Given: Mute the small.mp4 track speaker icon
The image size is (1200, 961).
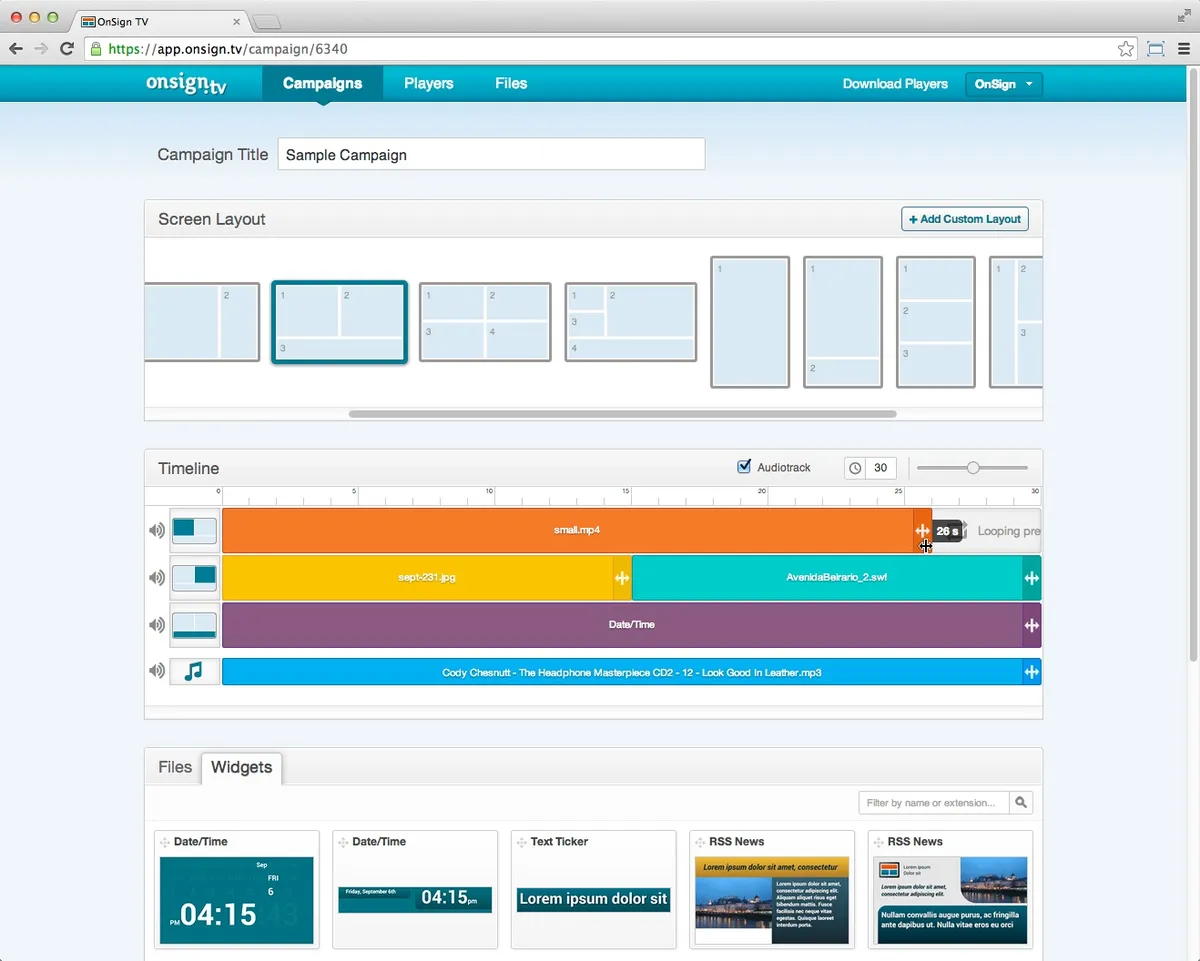Looking at the screenshot, I should tap(157, 530).
